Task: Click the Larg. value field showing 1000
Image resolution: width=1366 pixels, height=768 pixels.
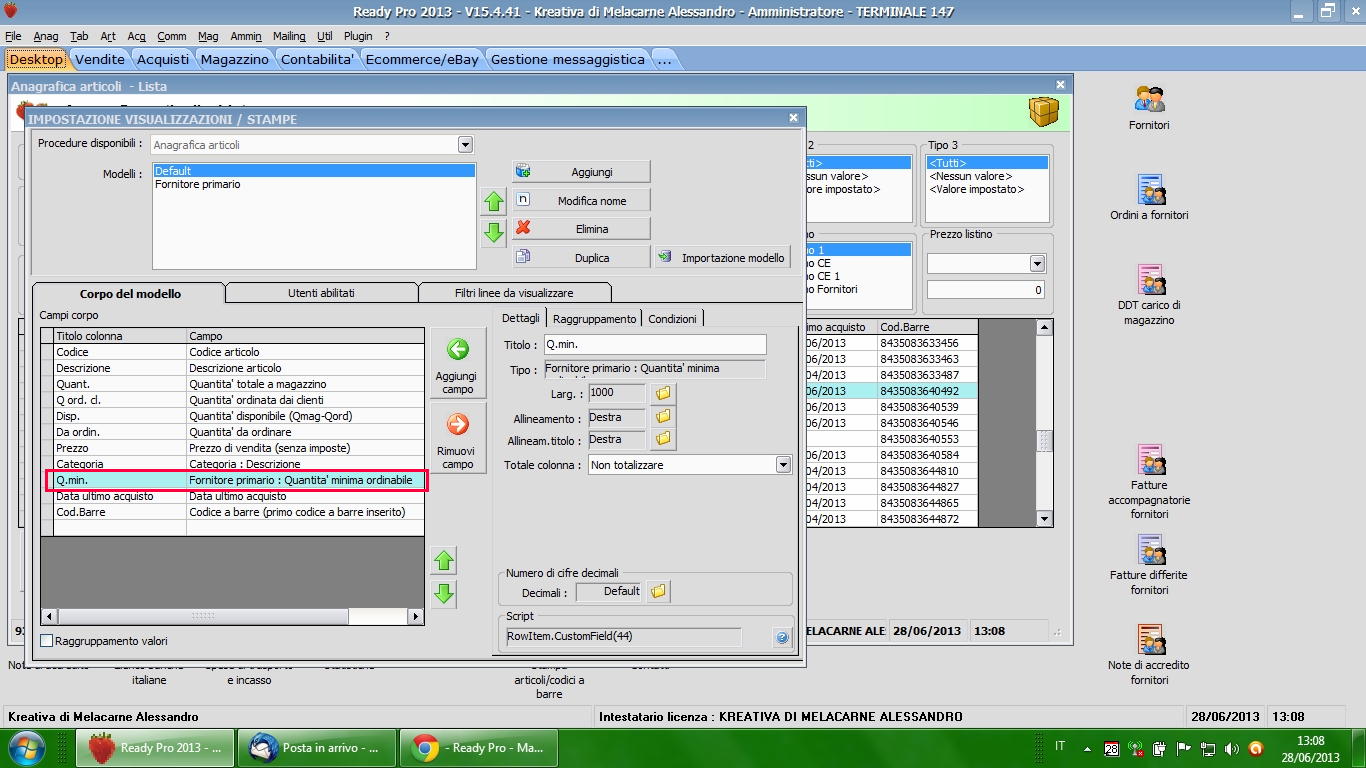Action: pyautogui.click(x=617, y=393)
